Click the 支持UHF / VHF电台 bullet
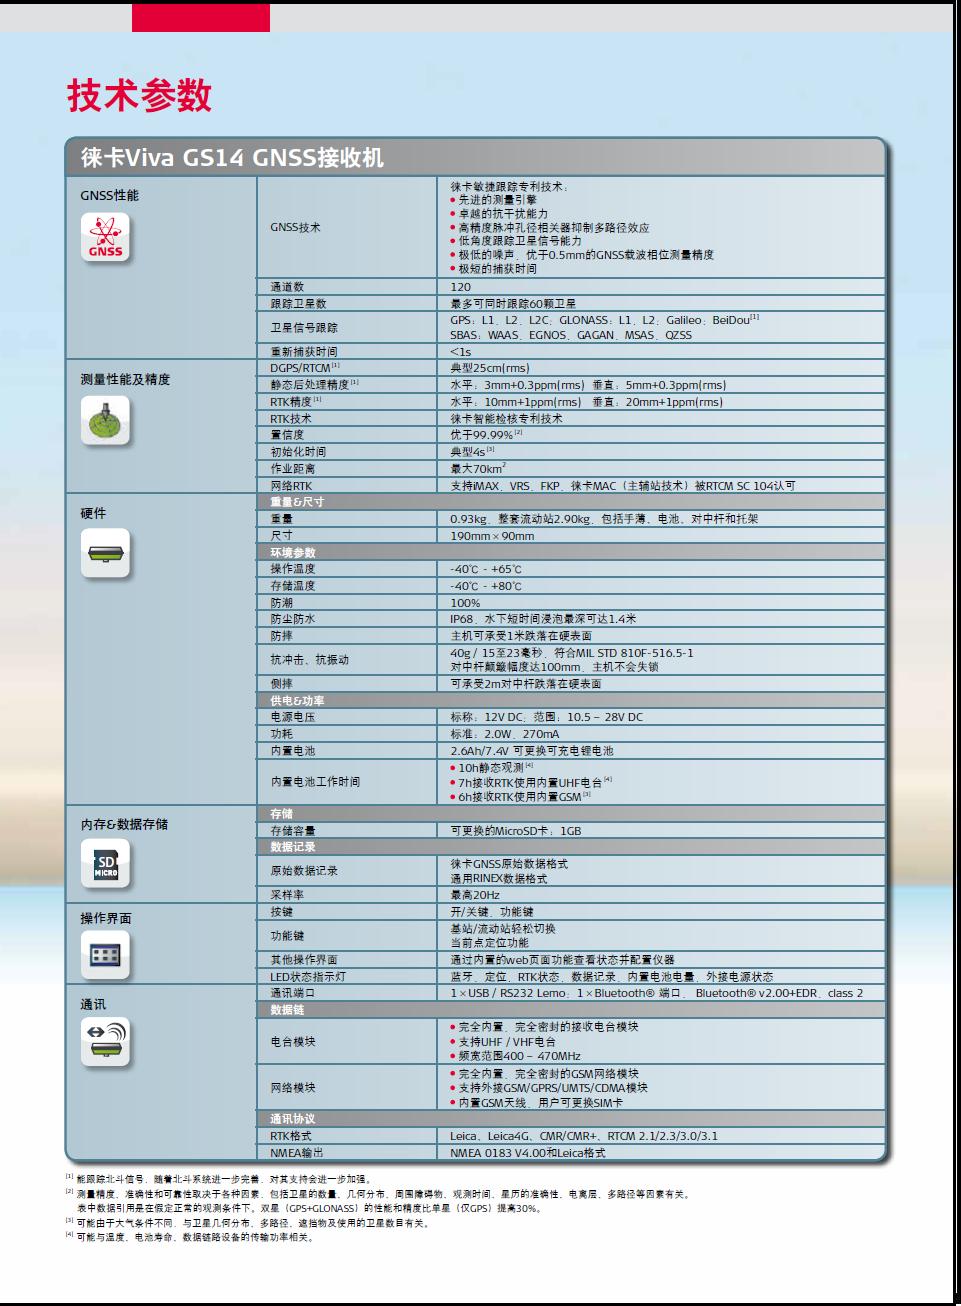The width and height of the screenshot is (961, 1306). click(x=502, y=1042)
